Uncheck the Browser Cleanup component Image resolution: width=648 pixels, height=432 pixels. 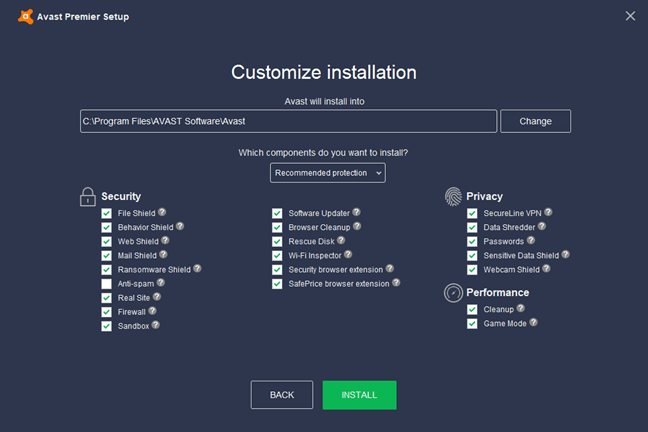point(277,227)
